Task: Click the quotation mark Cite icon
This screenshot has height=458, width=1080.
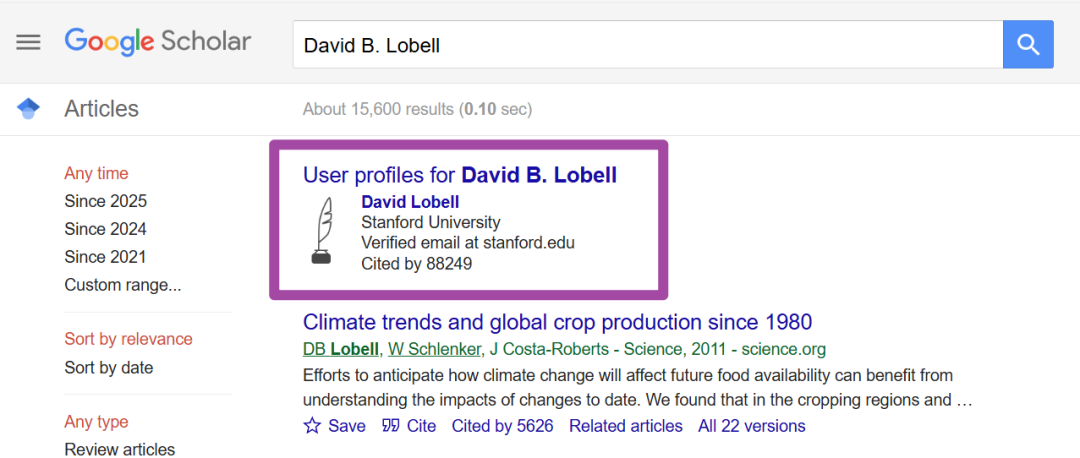Action: click(391, 426)
